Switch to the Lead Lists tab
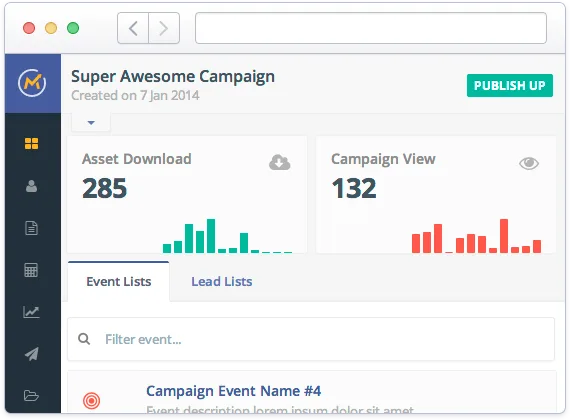The width and height of the screenshot is (570, 420). click(x=222, y=281)
